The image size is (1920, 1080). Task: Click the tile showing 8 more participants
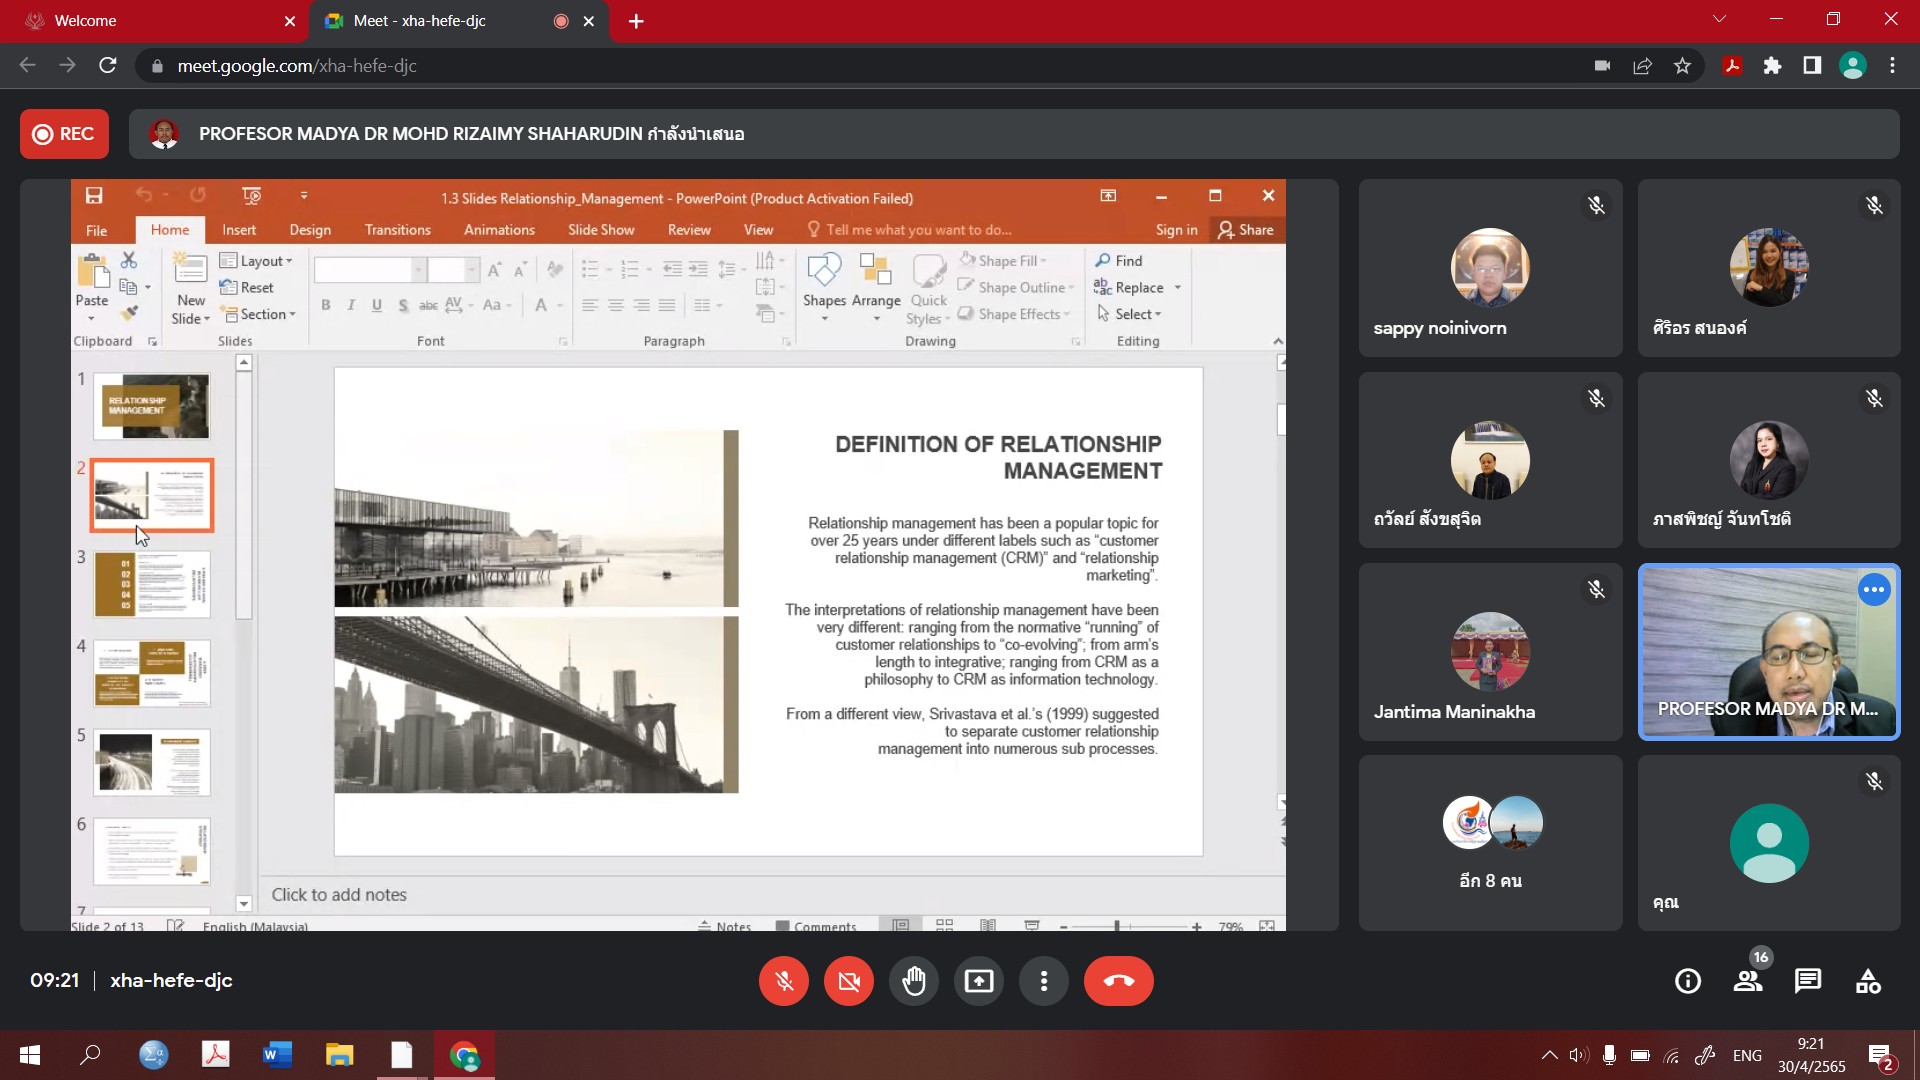click(x=1490, y=843)
